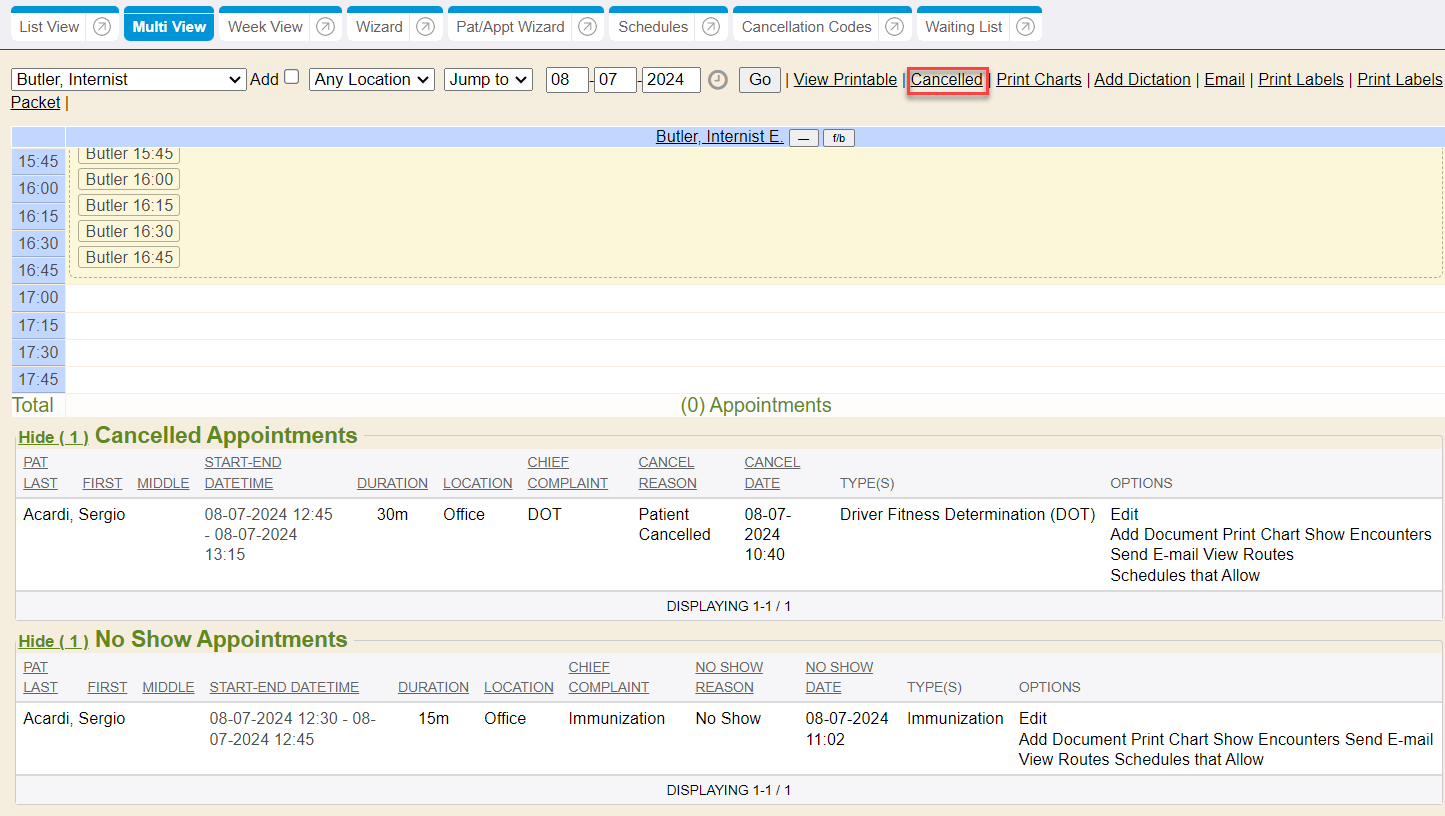Open the Jump to dropdown
The image size is (1445, 816).
coord(488,79)
